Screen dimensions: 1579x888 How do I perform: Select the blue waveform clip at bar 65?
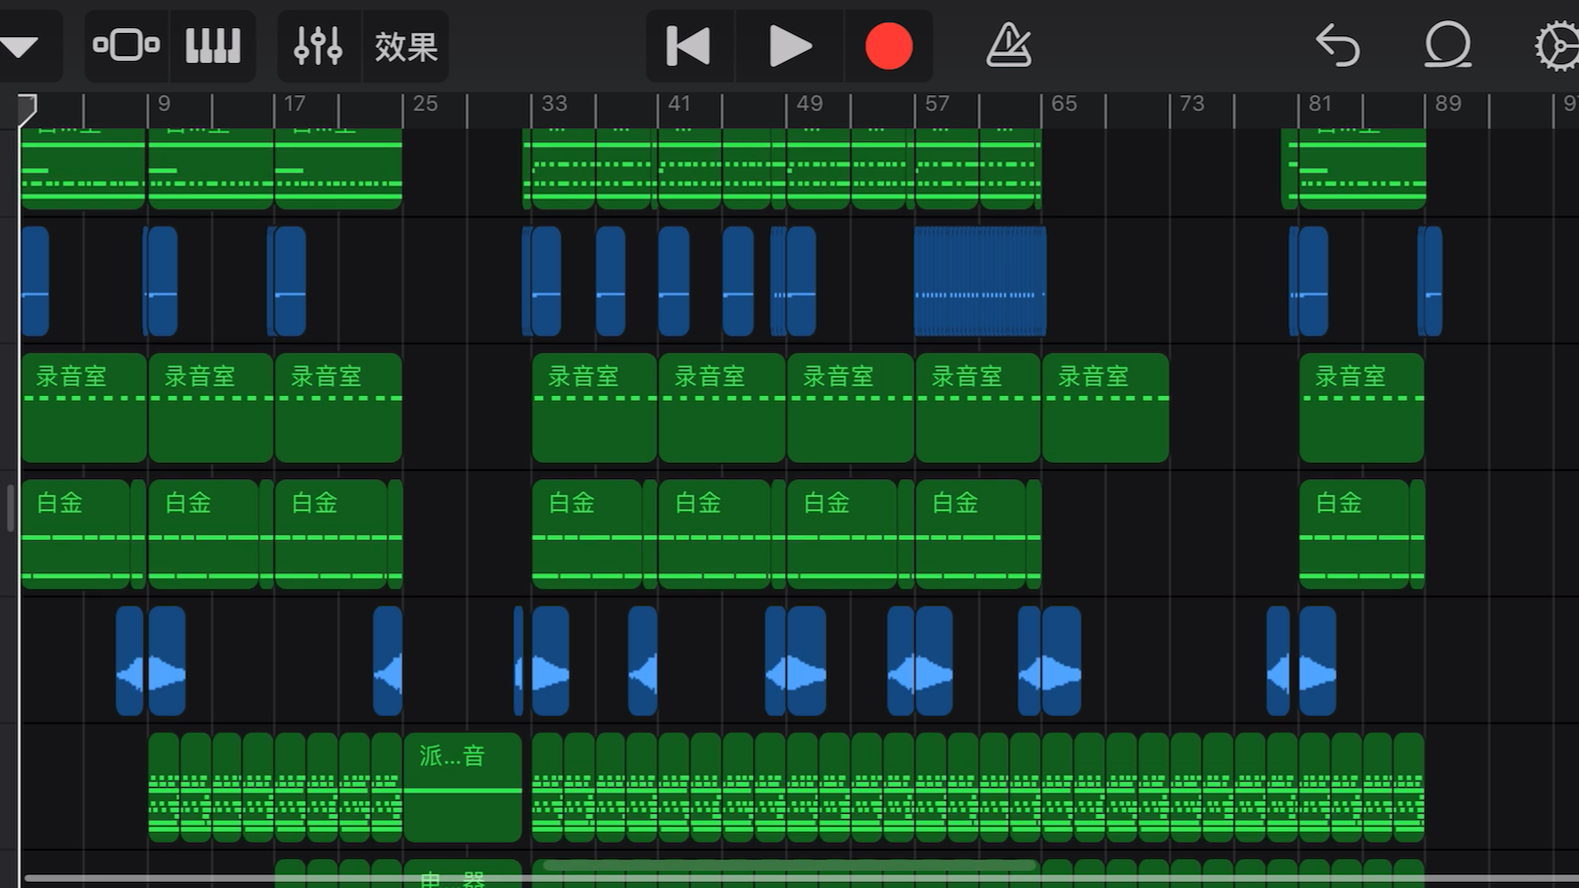coord(1061,661)
